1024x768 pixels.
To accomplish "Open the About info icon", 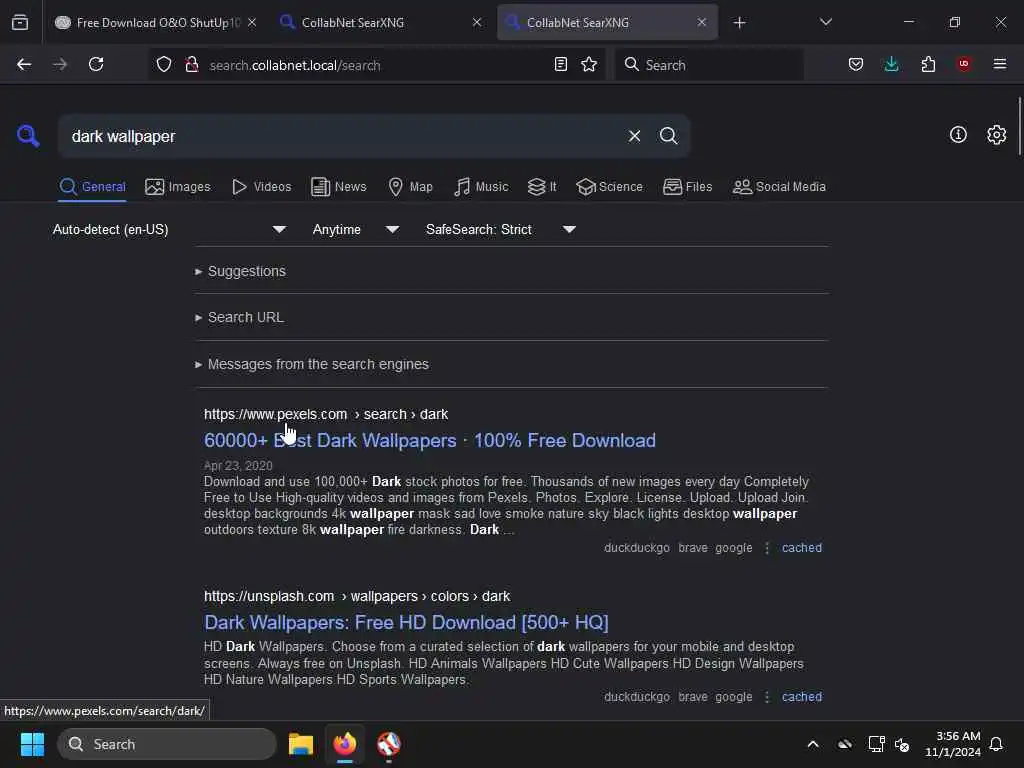I will [958, 135].
